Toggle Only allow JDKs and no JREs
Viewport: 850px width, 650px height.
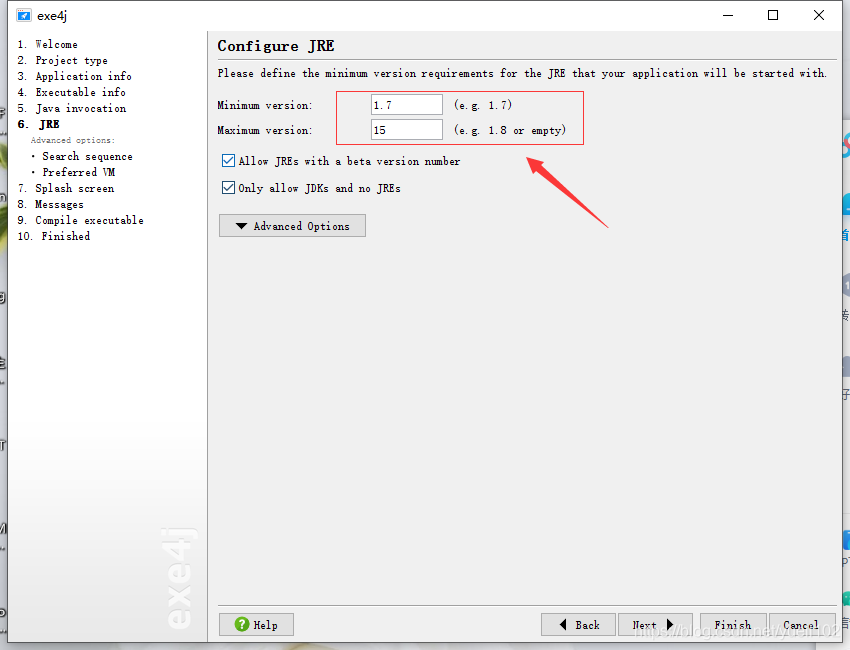228,188
